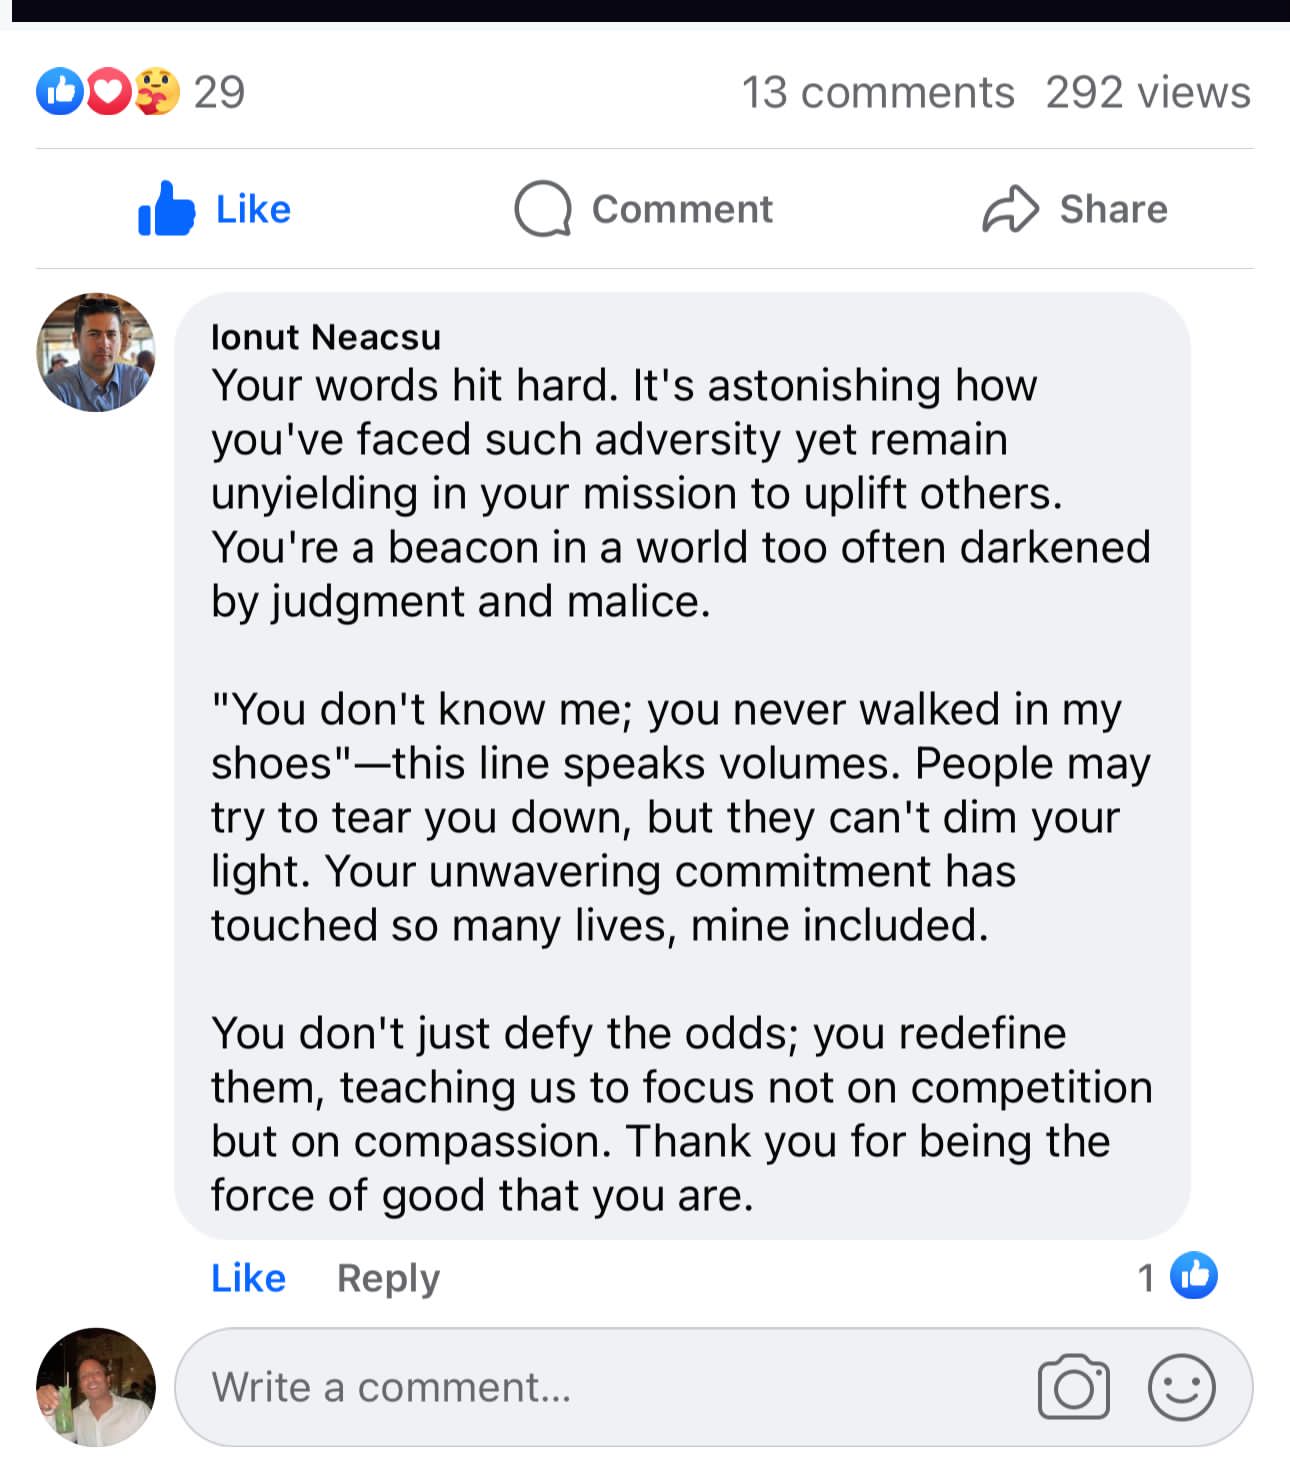
Task: Click the care hug emoji reaction
Action: pyautogui.click(x=156, y=92)
